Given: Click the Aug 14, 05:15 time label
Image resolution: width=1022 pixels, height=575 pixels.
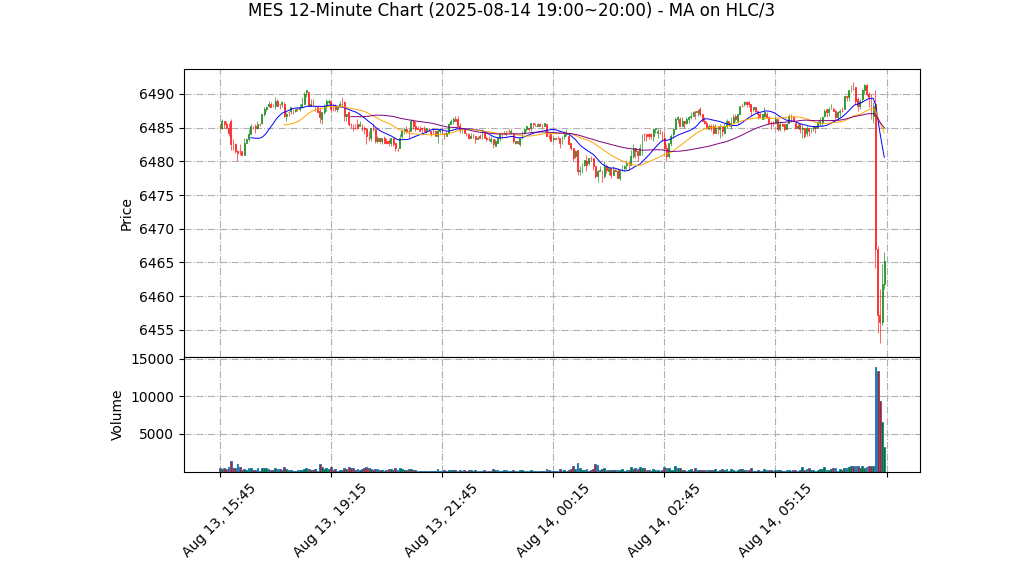Looking at the screenshot, I should coord(774,520).
